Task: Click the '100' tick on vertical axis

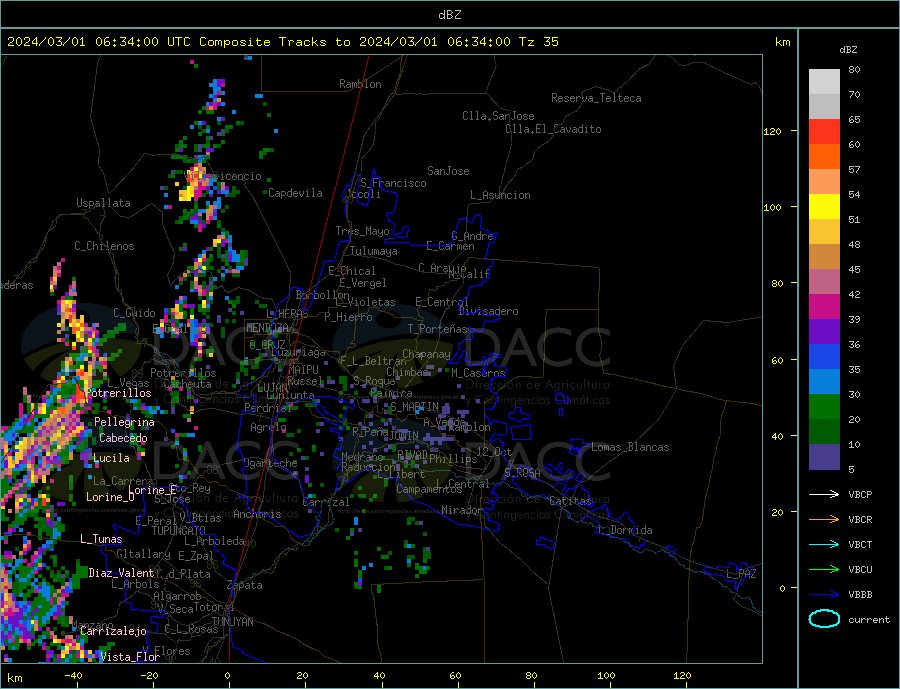Action: (773, 207)
